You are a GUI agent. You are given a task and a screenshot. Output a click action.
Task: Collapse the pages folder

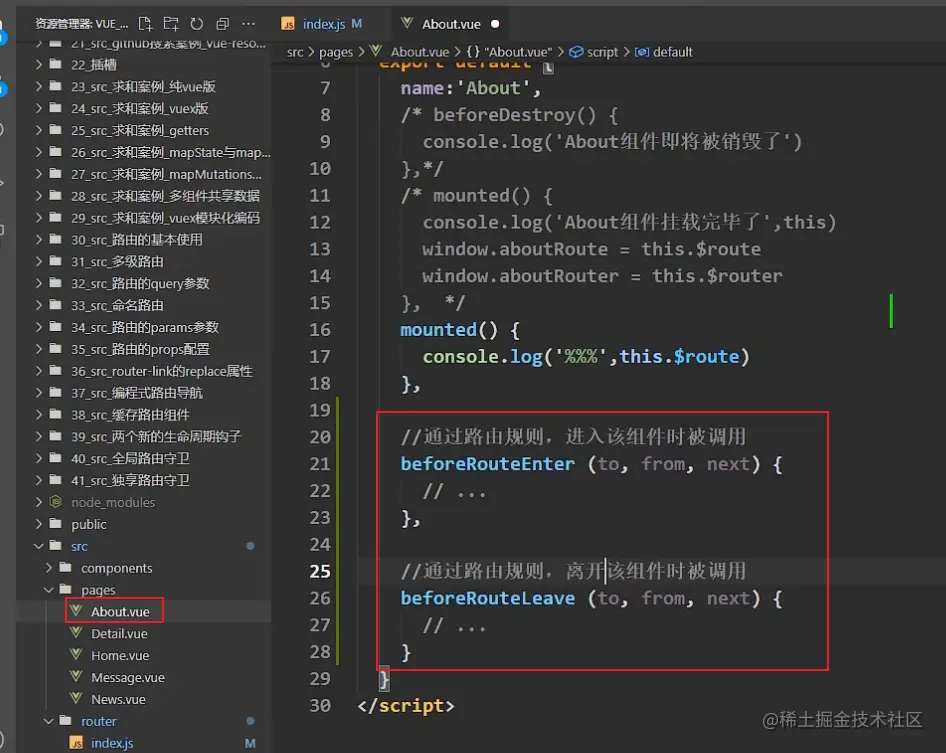(x=49, y=589)
